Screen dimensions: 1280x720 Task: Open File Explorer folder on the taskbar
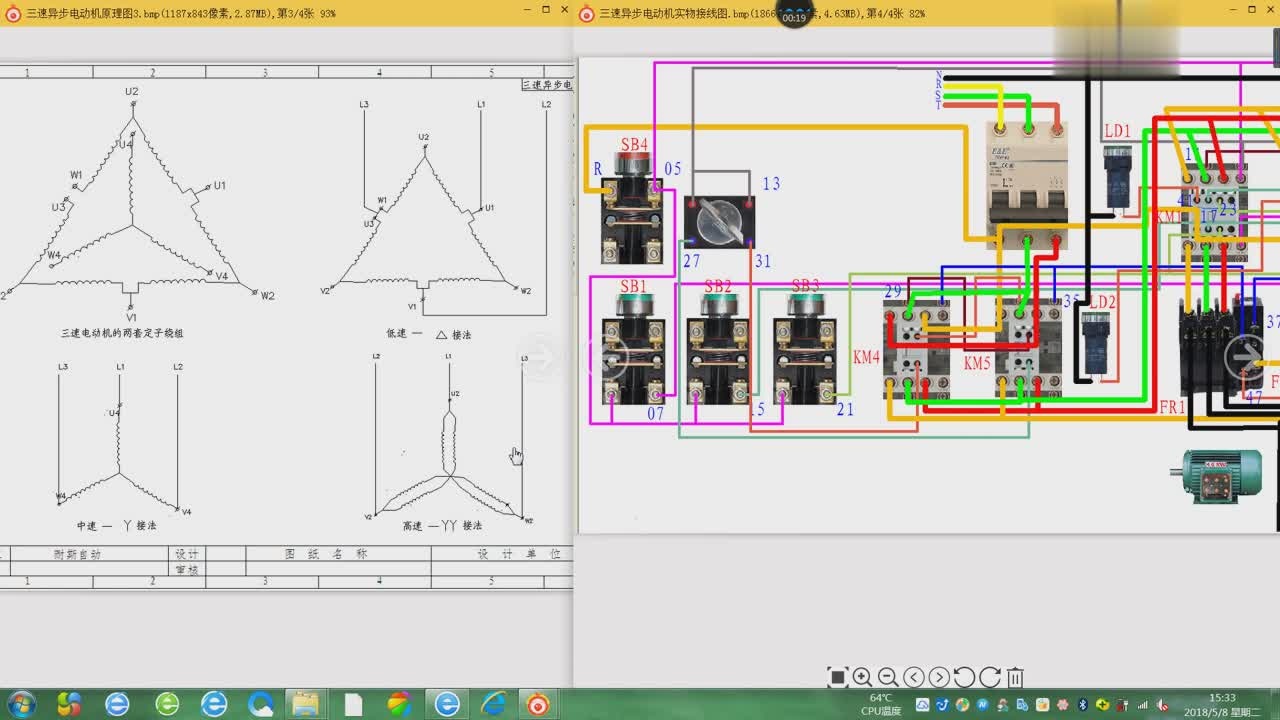point(306,704)
